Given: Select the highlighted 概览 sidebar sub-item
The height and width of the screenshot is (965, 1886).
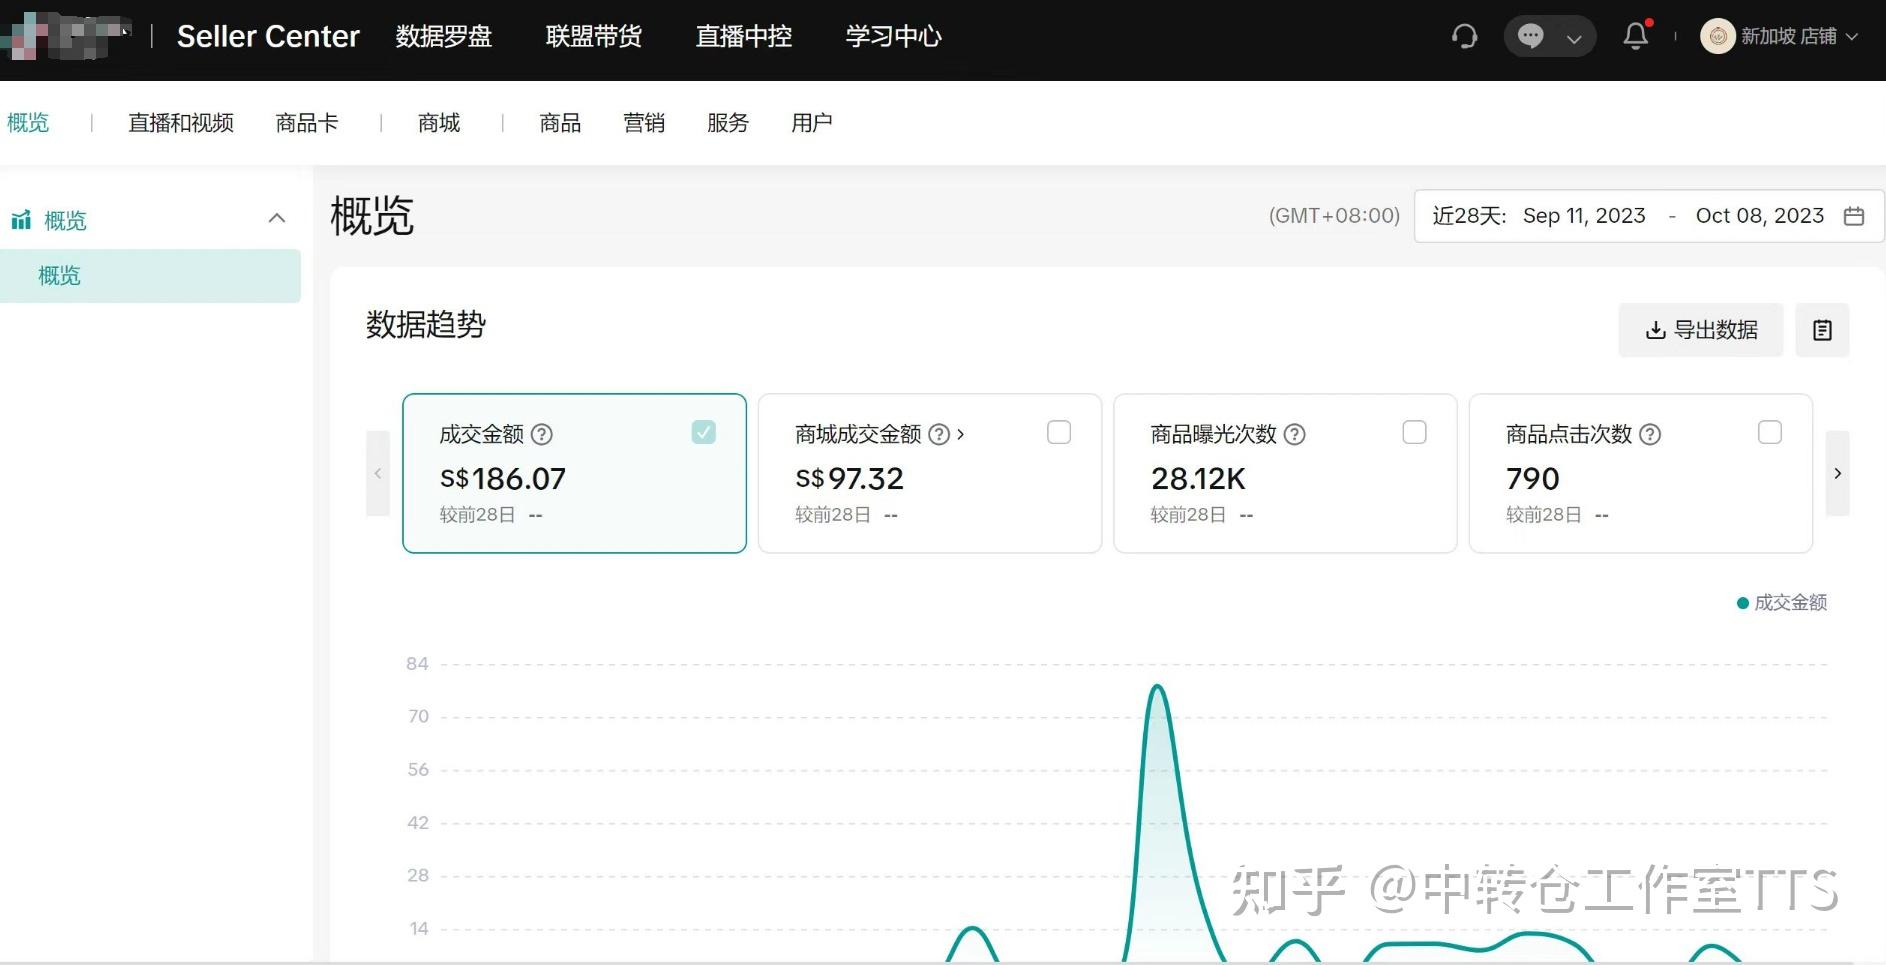Looking at the screenshot, I should (150, 276).
